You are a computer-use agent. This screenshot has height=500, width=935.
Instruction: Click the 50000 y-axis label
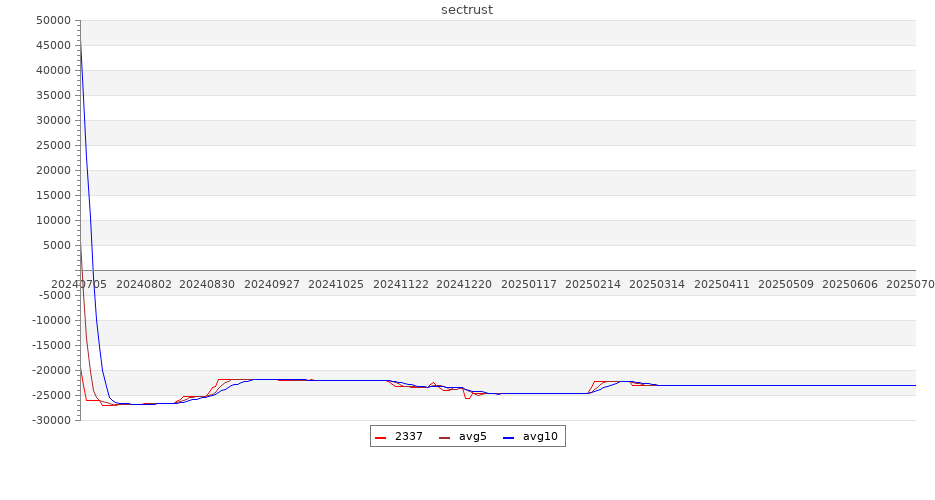52,21
